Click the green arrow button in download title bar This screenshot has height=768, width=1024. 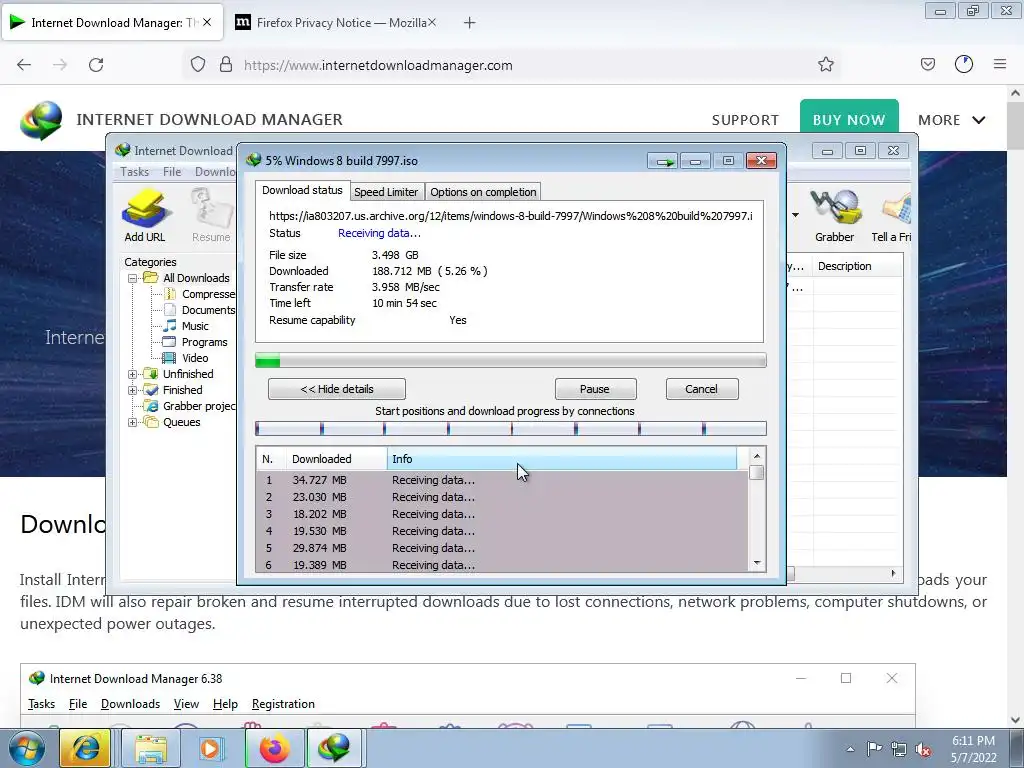(664, 161)
